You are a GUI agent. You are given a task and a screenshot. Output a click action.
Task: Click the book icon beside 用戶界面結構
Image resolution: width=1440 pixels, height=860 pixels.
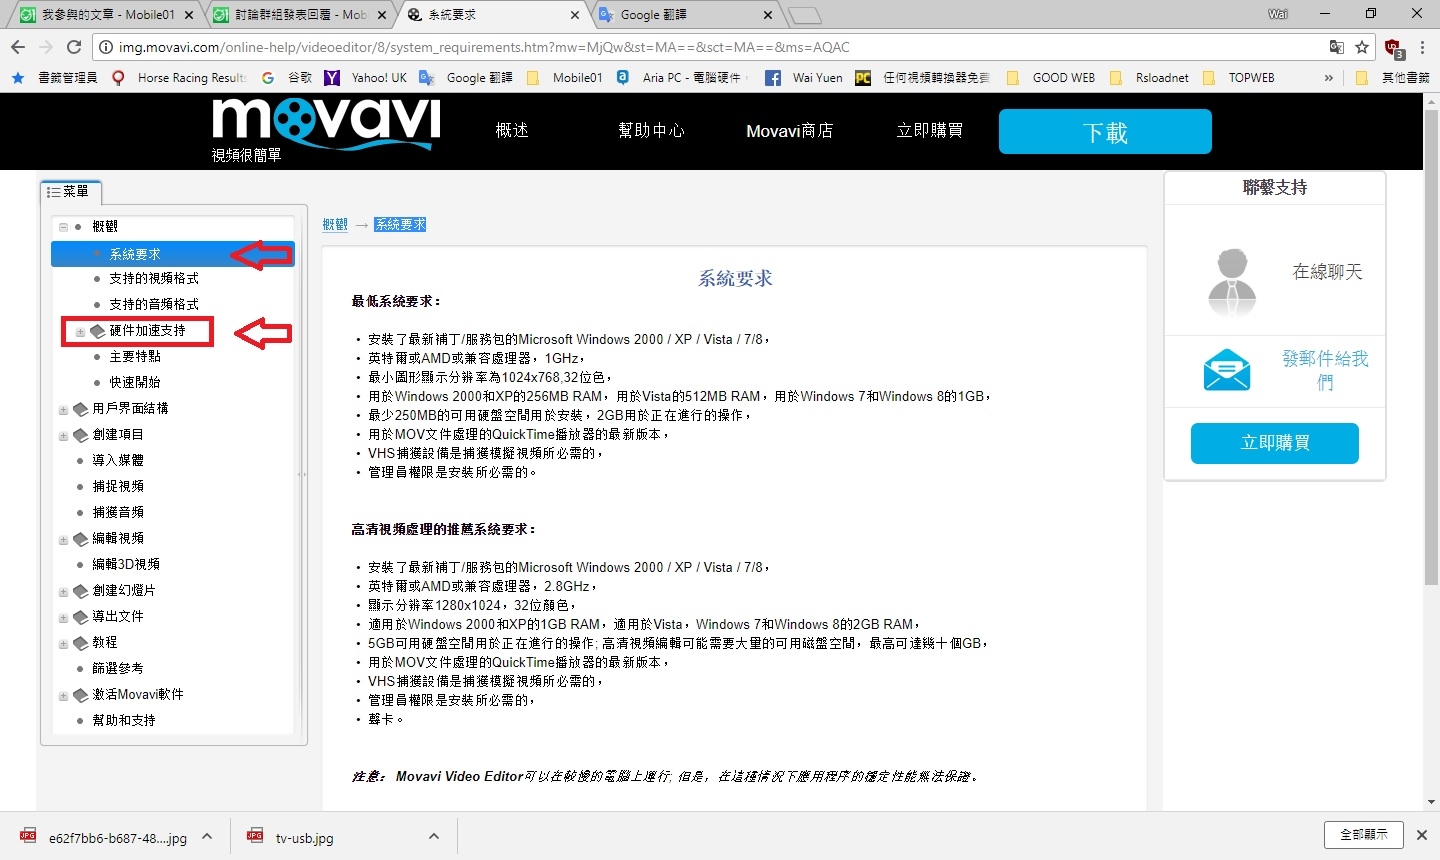pyautogui.click(x=81, y=409)
